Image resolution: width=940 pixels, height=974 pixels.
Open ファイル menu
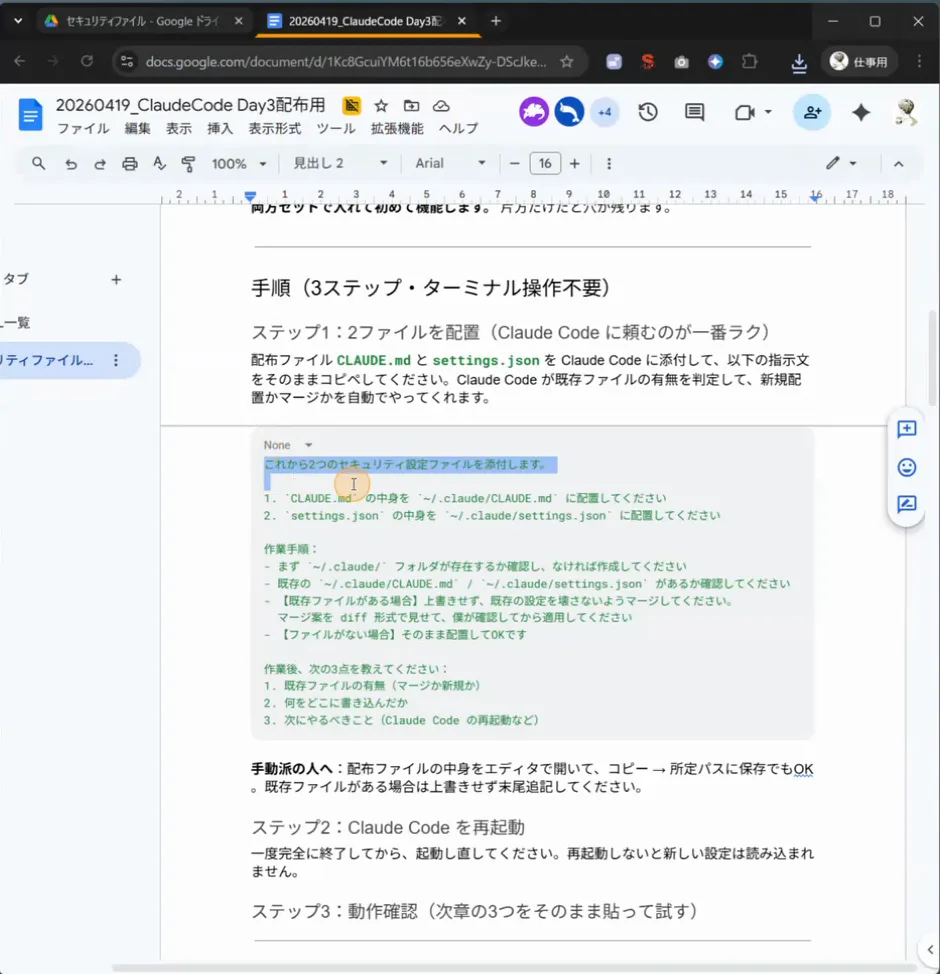coord(83,129)
